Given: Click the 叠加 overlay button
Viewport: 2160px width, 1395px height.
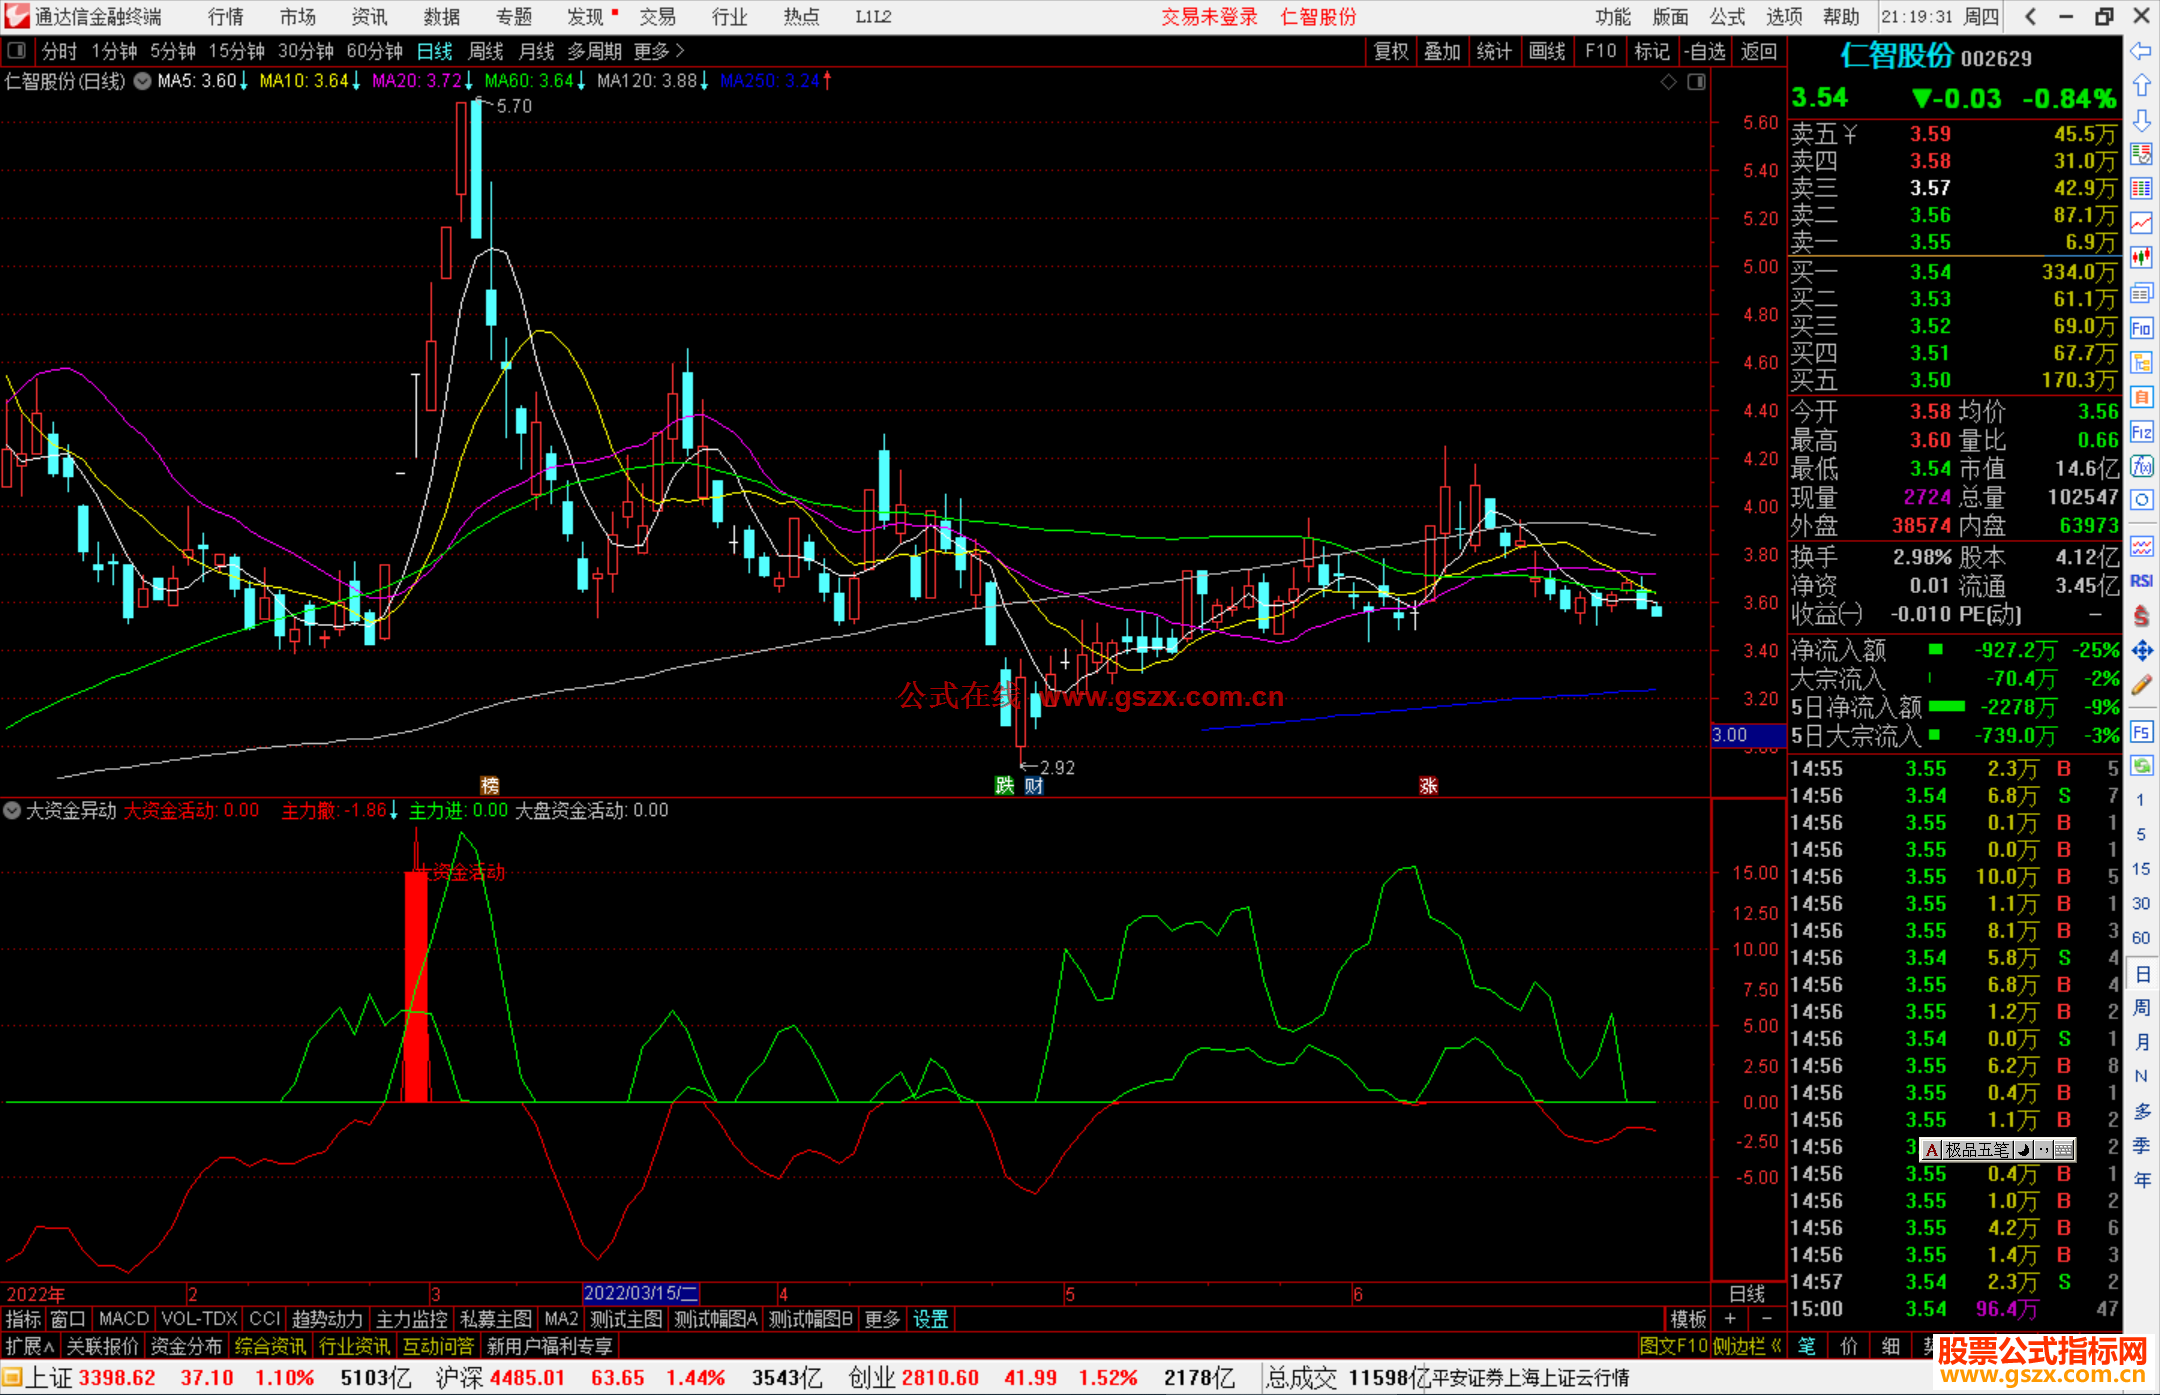Looking at the screenshot, I should pyautogui.click(x=1442, y=51).
